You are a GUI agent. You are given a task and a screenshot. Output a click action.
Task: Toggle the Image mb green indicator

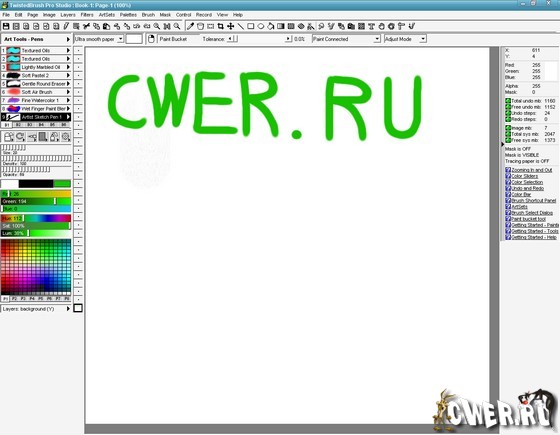point(508,128)
